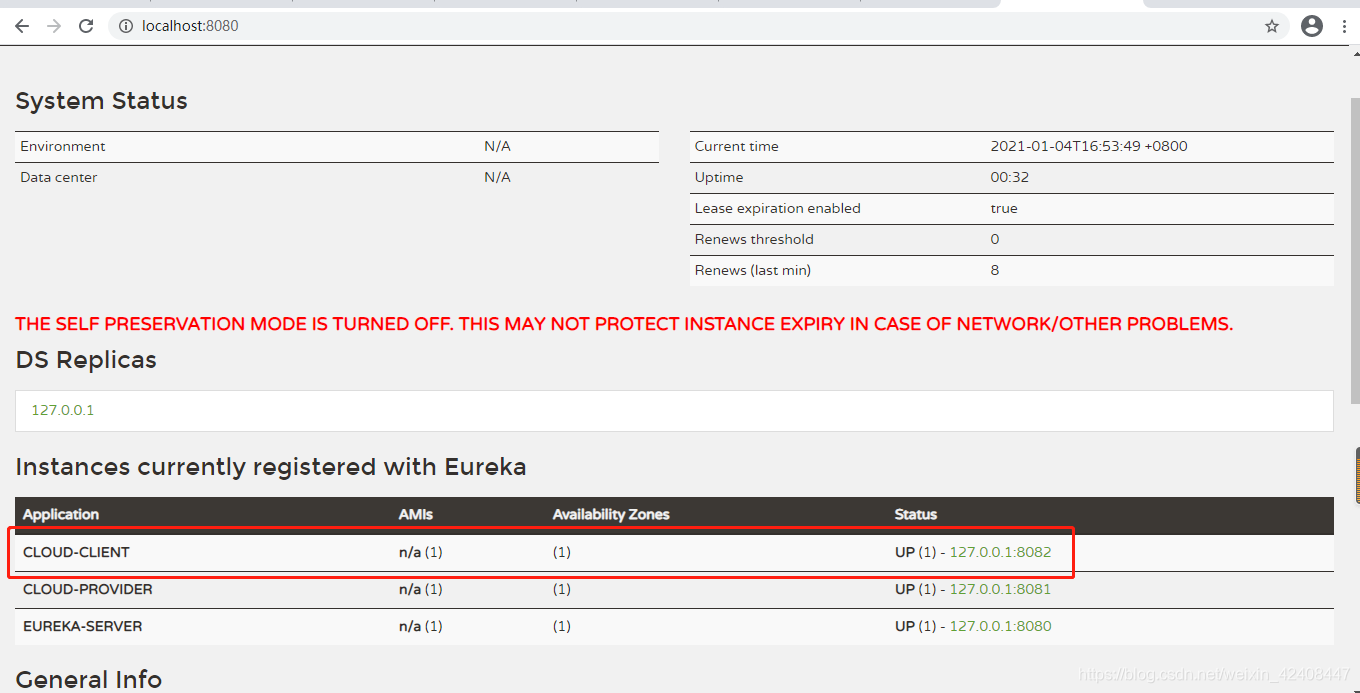This screenshot has height=693, width=1360.
Task: Click the 'true' lease expiration value
Action: tap(1004, 208)
